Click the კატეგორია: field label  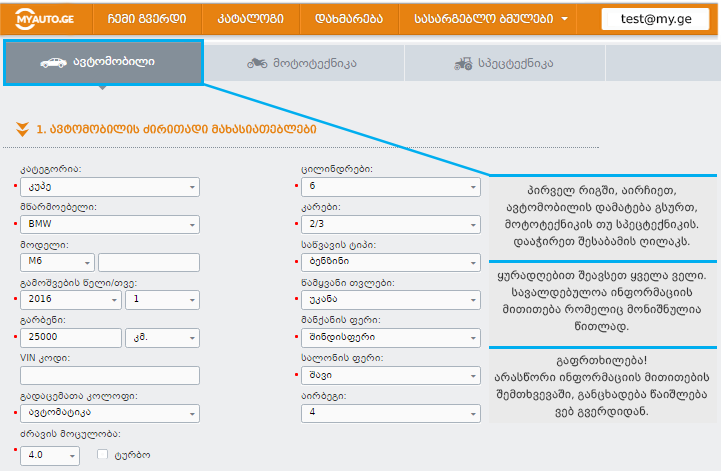click(x=51, y=169)
